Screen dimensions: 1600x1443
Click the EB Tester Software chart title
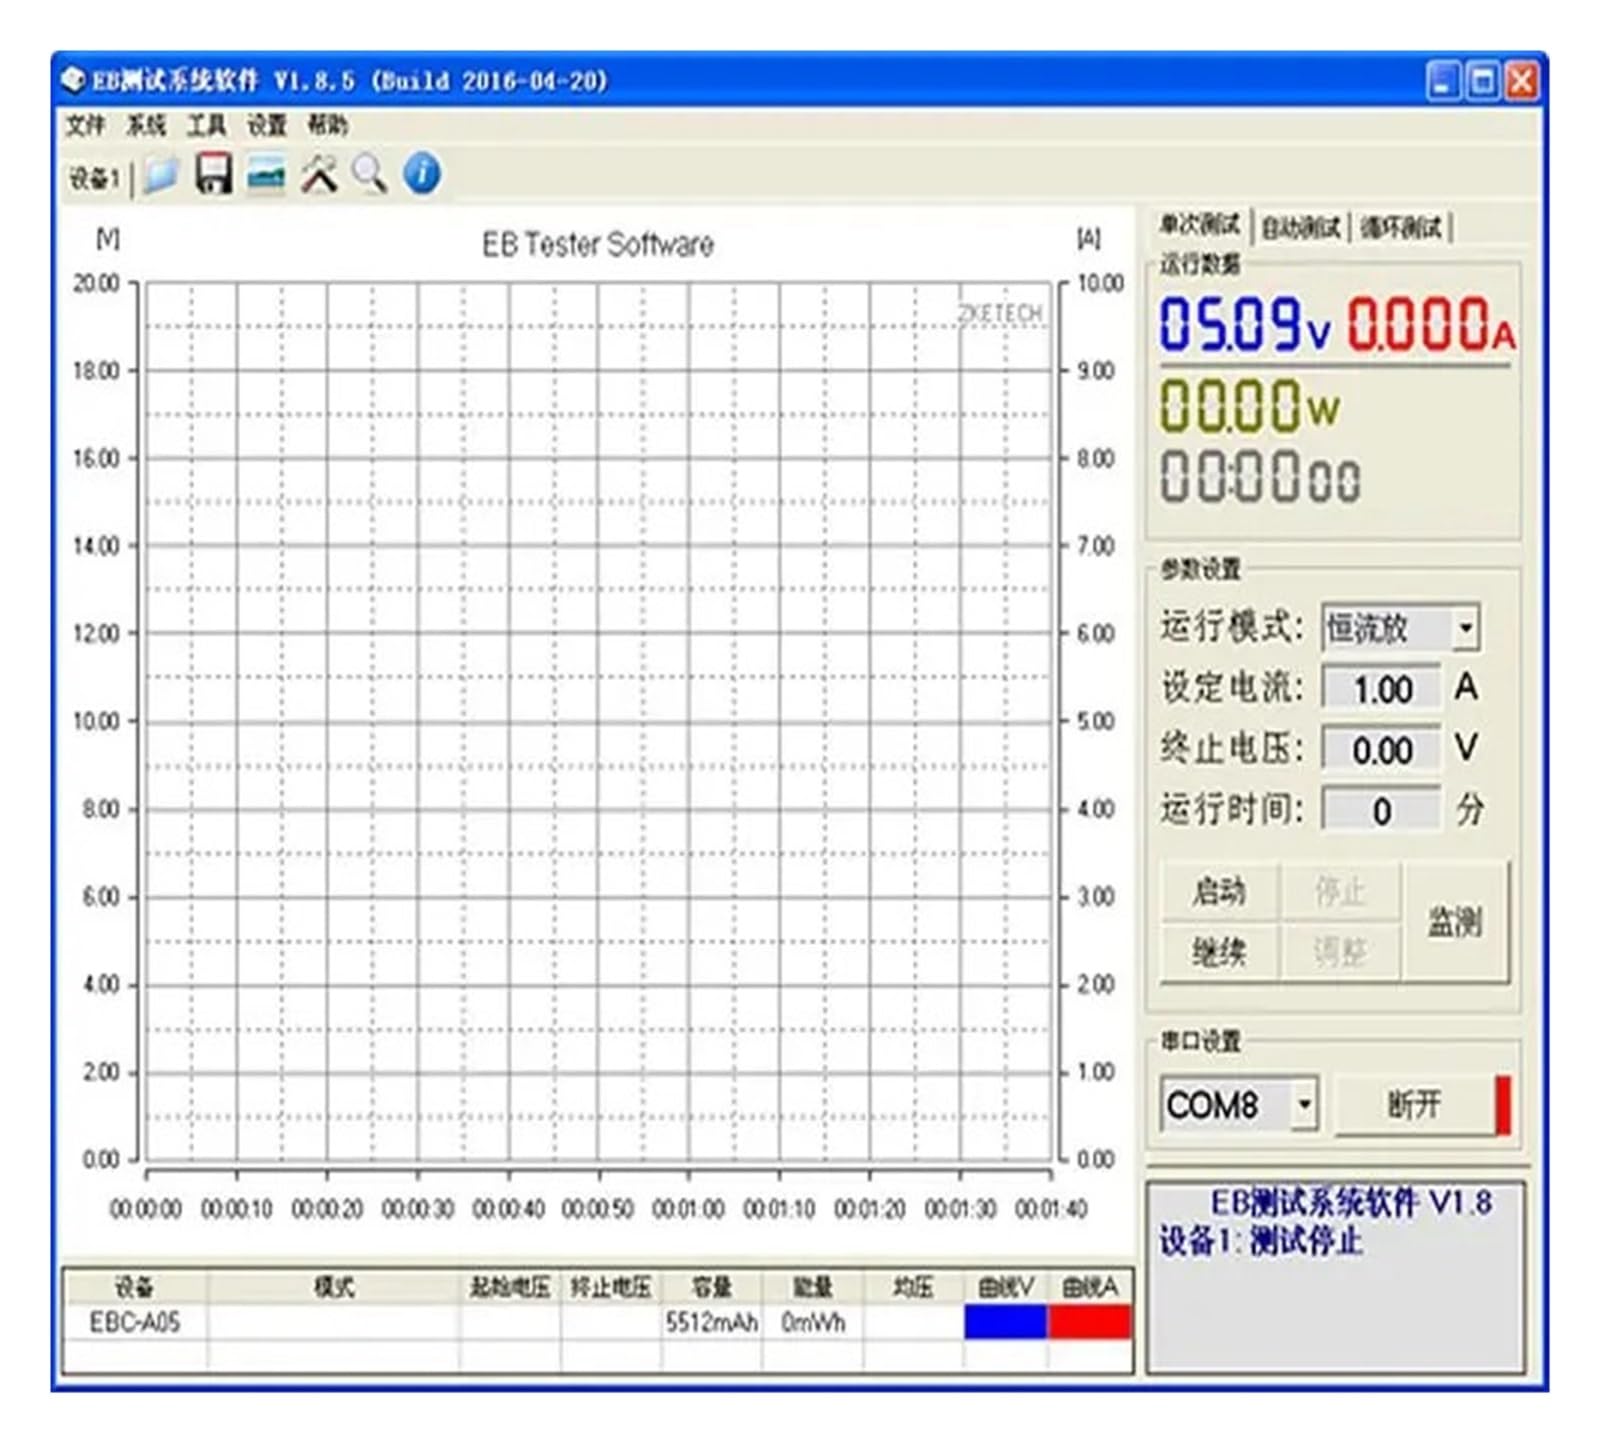[x=598, y=244]
